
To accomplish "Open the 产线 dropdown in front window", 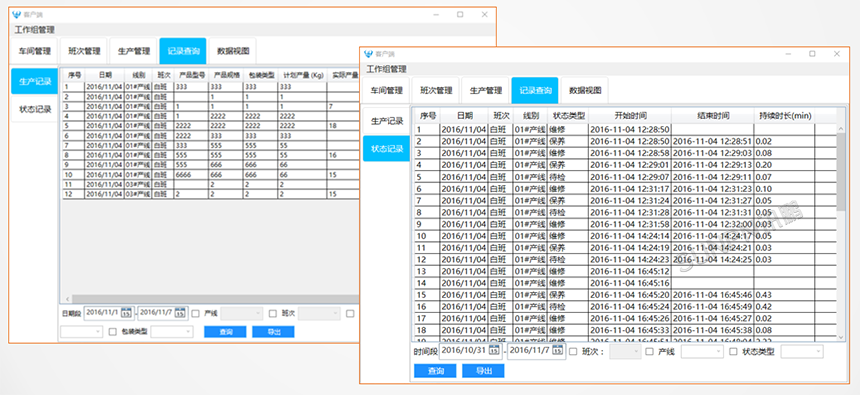I will pos(702,352).
